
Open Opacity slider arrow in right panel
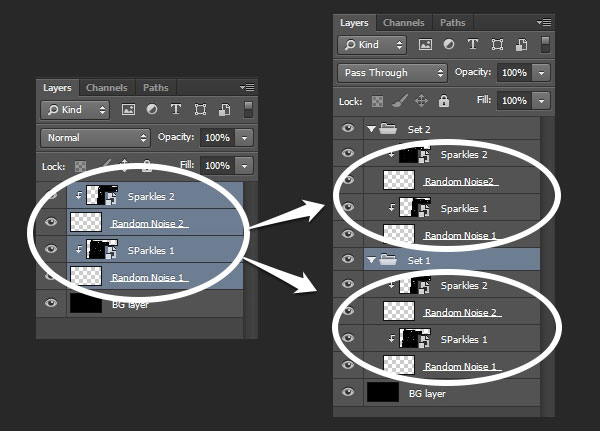click(x=541, y=73)
